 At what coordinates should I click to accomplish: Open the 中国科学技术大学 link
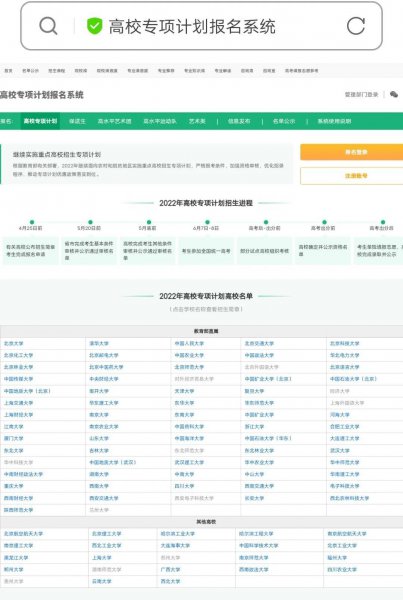259,545
